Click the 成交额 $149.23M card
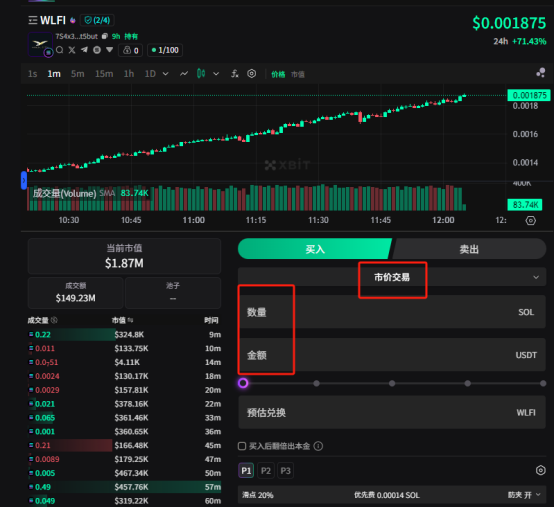The width and height of the screenshot is (554, 508). coord(76,293)
